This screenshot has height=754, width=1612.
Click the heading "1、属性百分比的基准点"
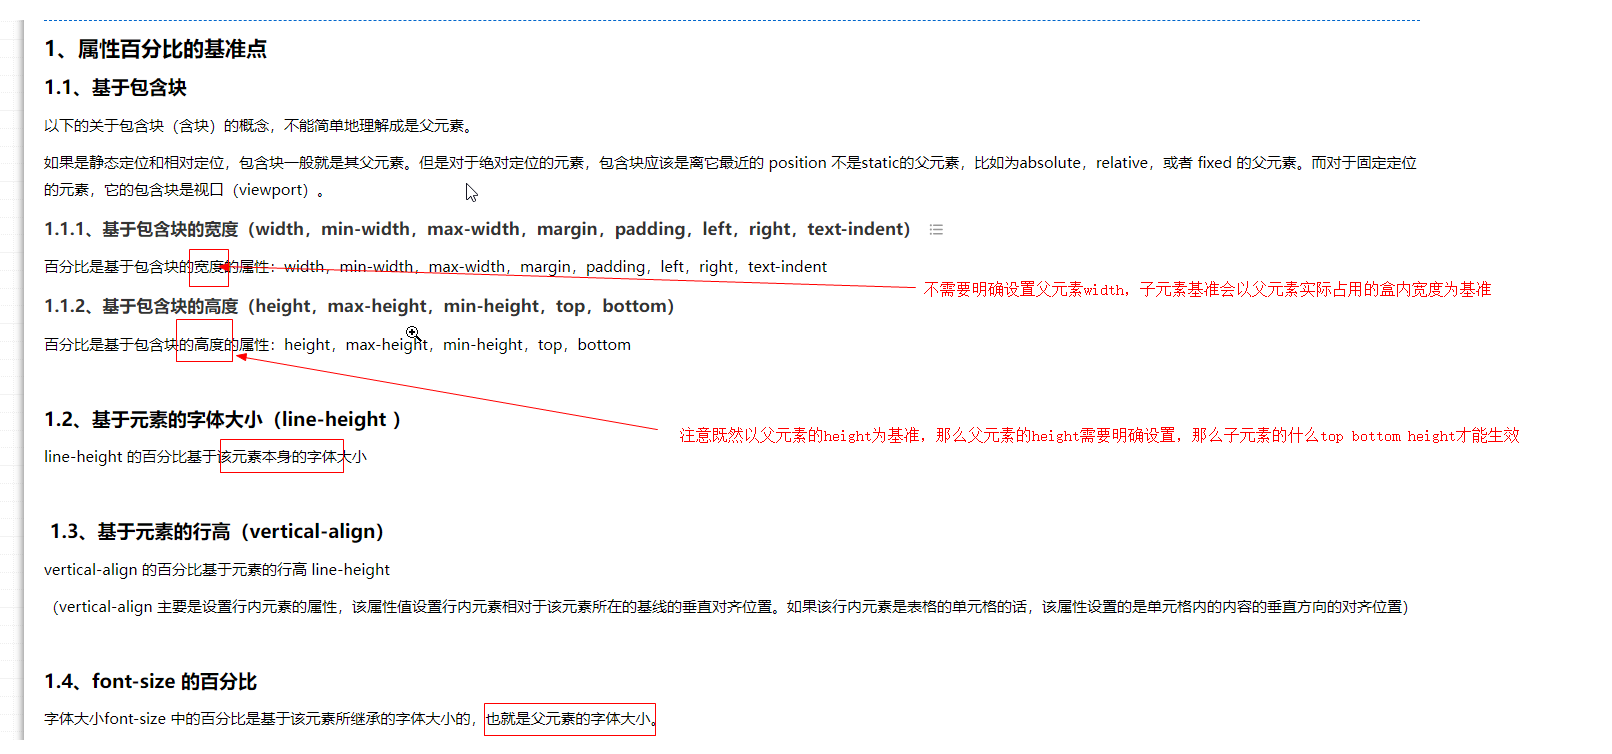pyautogui.click(x=156, y=49)
